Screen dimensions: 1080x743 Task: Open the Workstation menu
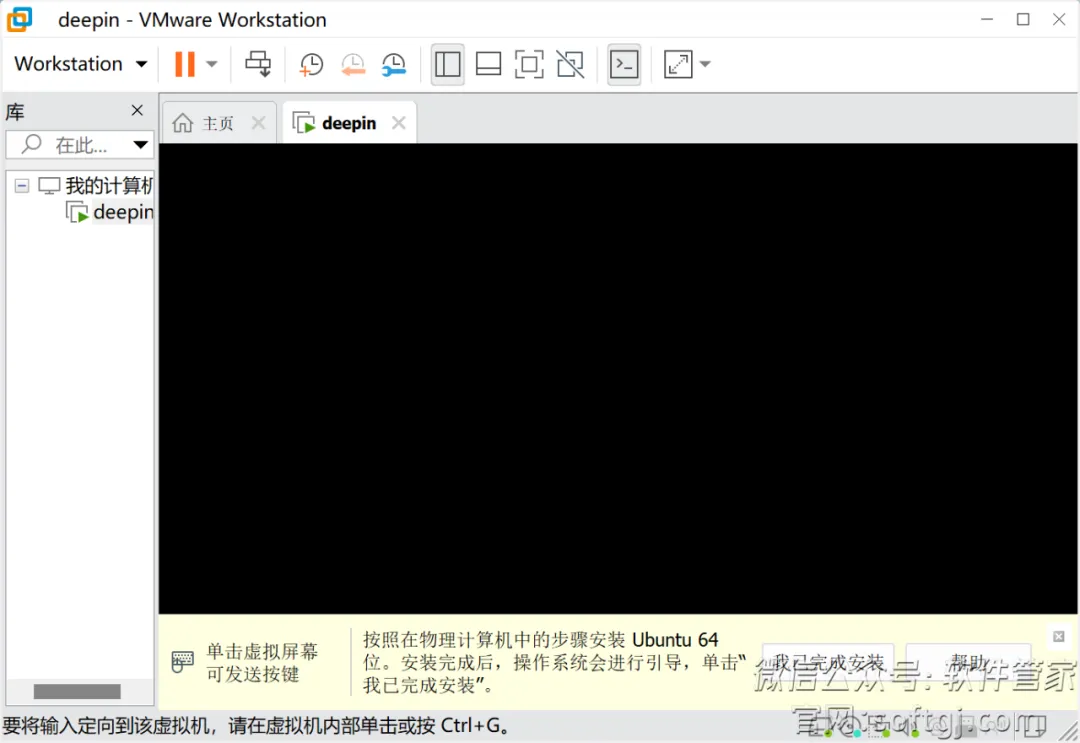click(81, 64)
